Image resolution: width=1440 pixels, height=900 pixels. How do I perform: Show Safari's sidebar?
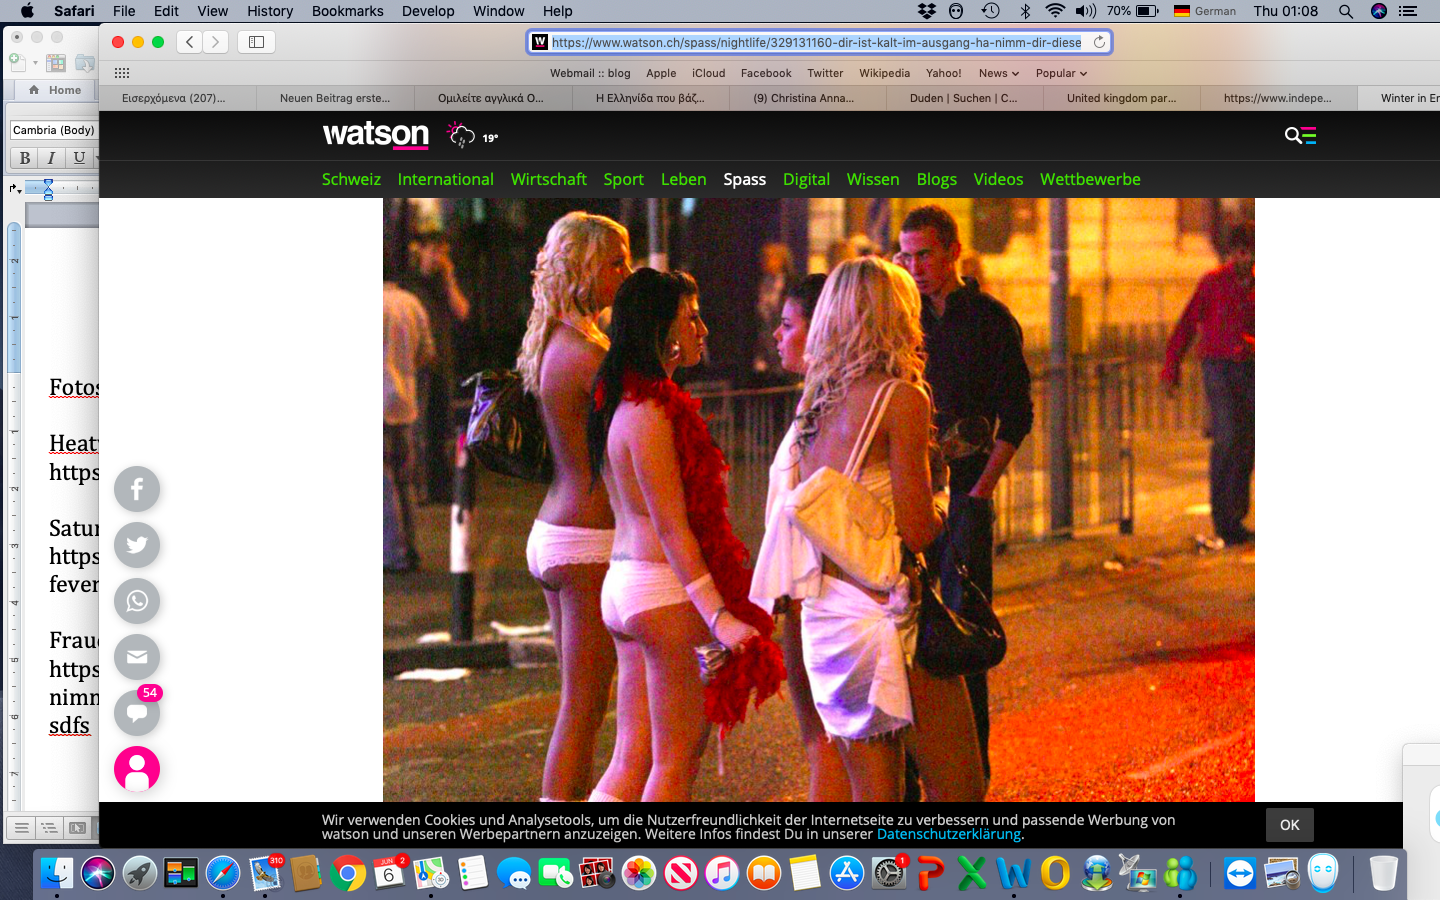pos(256,42)
